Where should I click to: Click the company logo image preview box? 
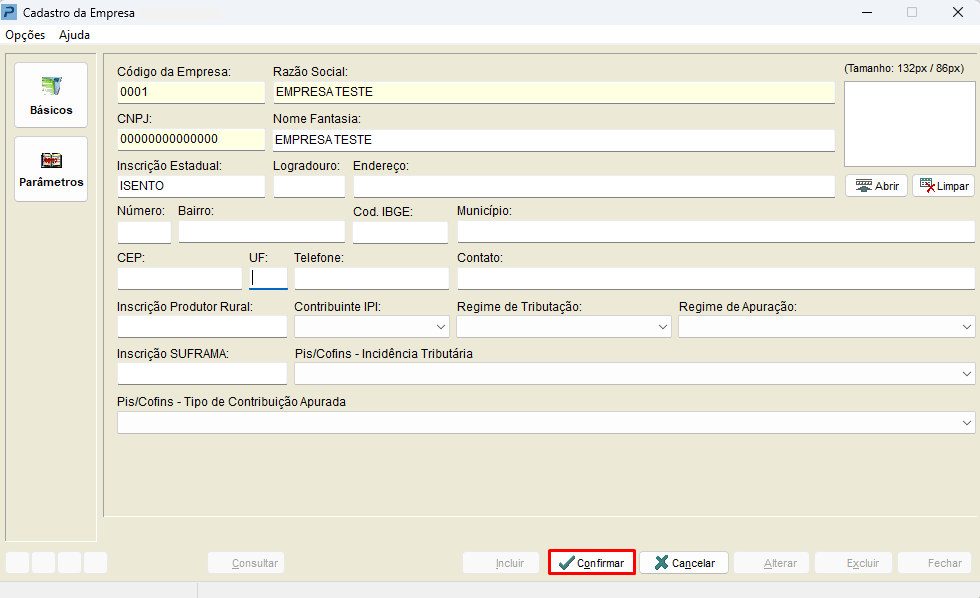tap(909, 123)
